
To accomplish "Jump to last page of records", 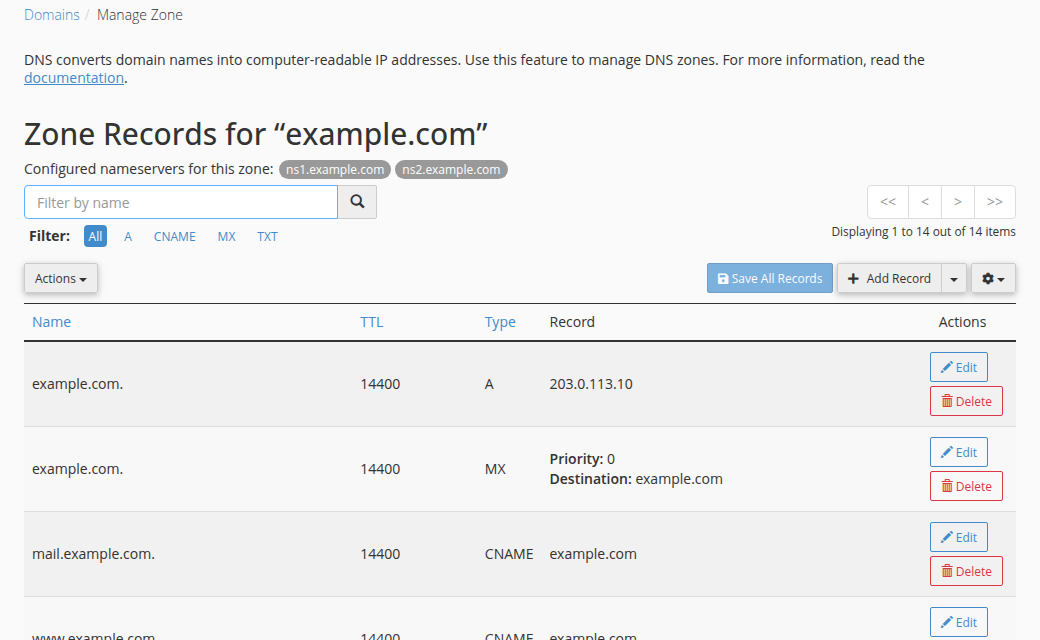I will click(994, 202).
